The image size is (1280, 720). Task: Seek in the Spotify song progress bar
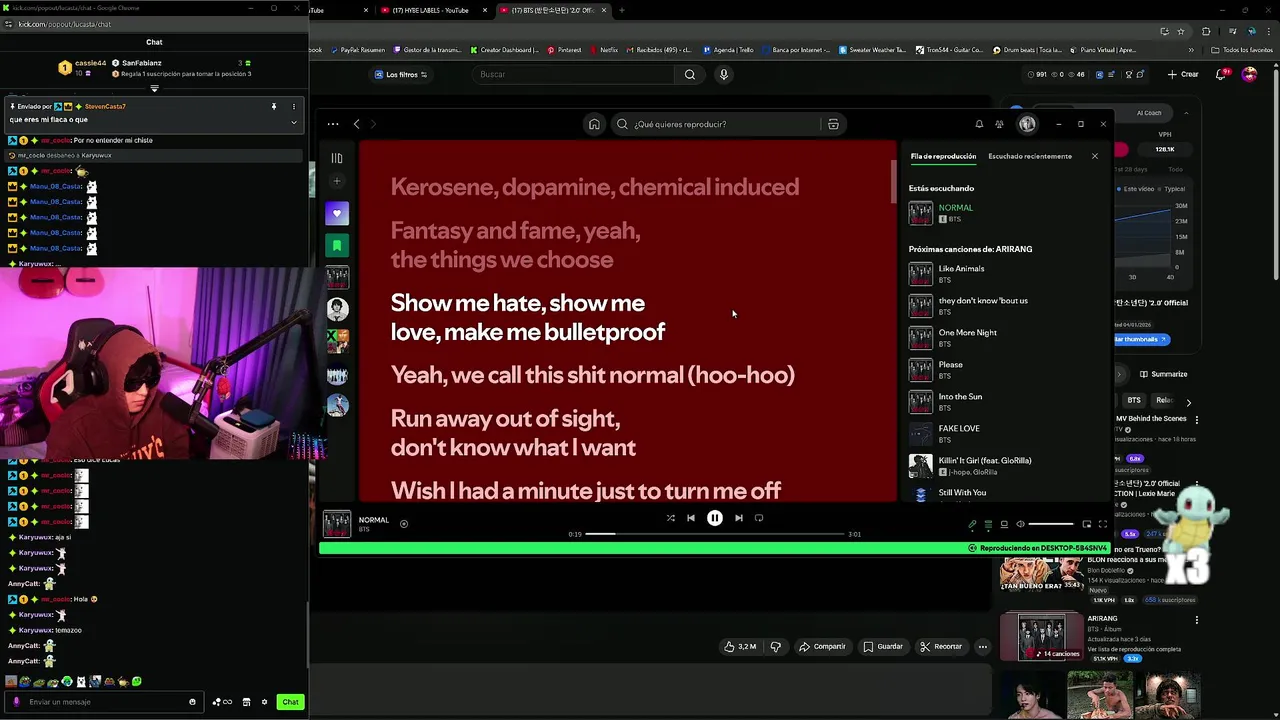coord(715,534)
